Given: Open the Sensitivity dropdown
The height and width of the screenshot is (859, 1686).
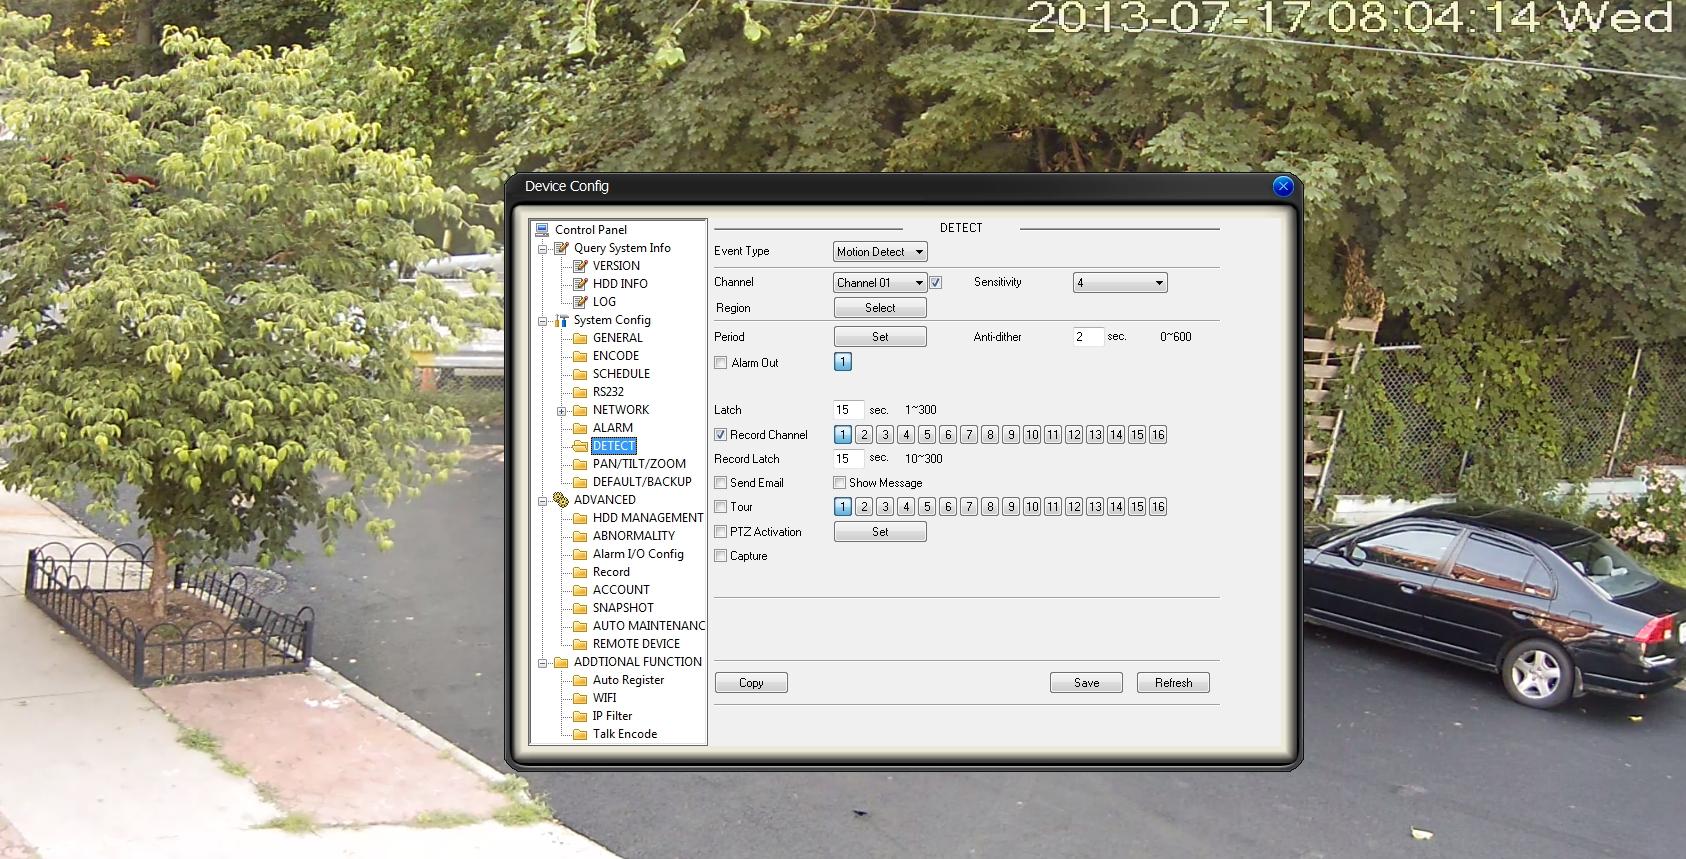Looking at the screenshot, I should [x=1120, y=283].
